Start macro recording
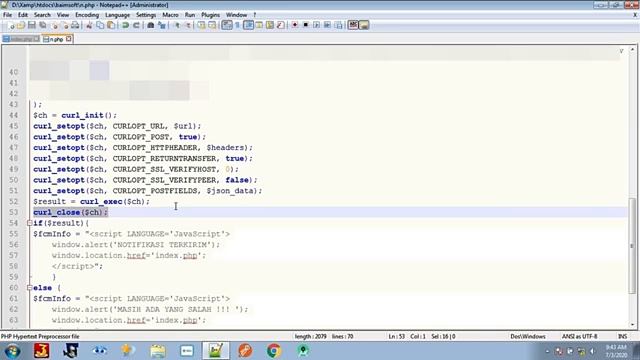This screenshot has width=640, height=360. [295, 25]
